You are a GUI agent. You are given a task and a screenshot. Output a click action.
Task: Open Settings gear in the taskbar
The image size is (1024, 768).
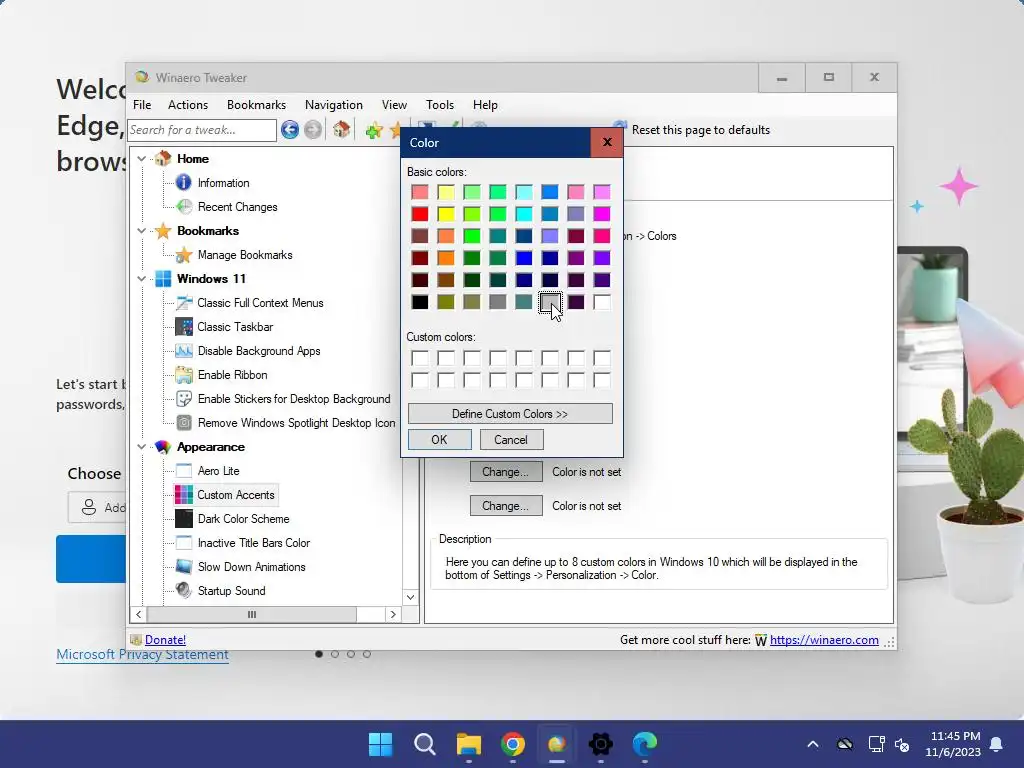click(601, 744)
